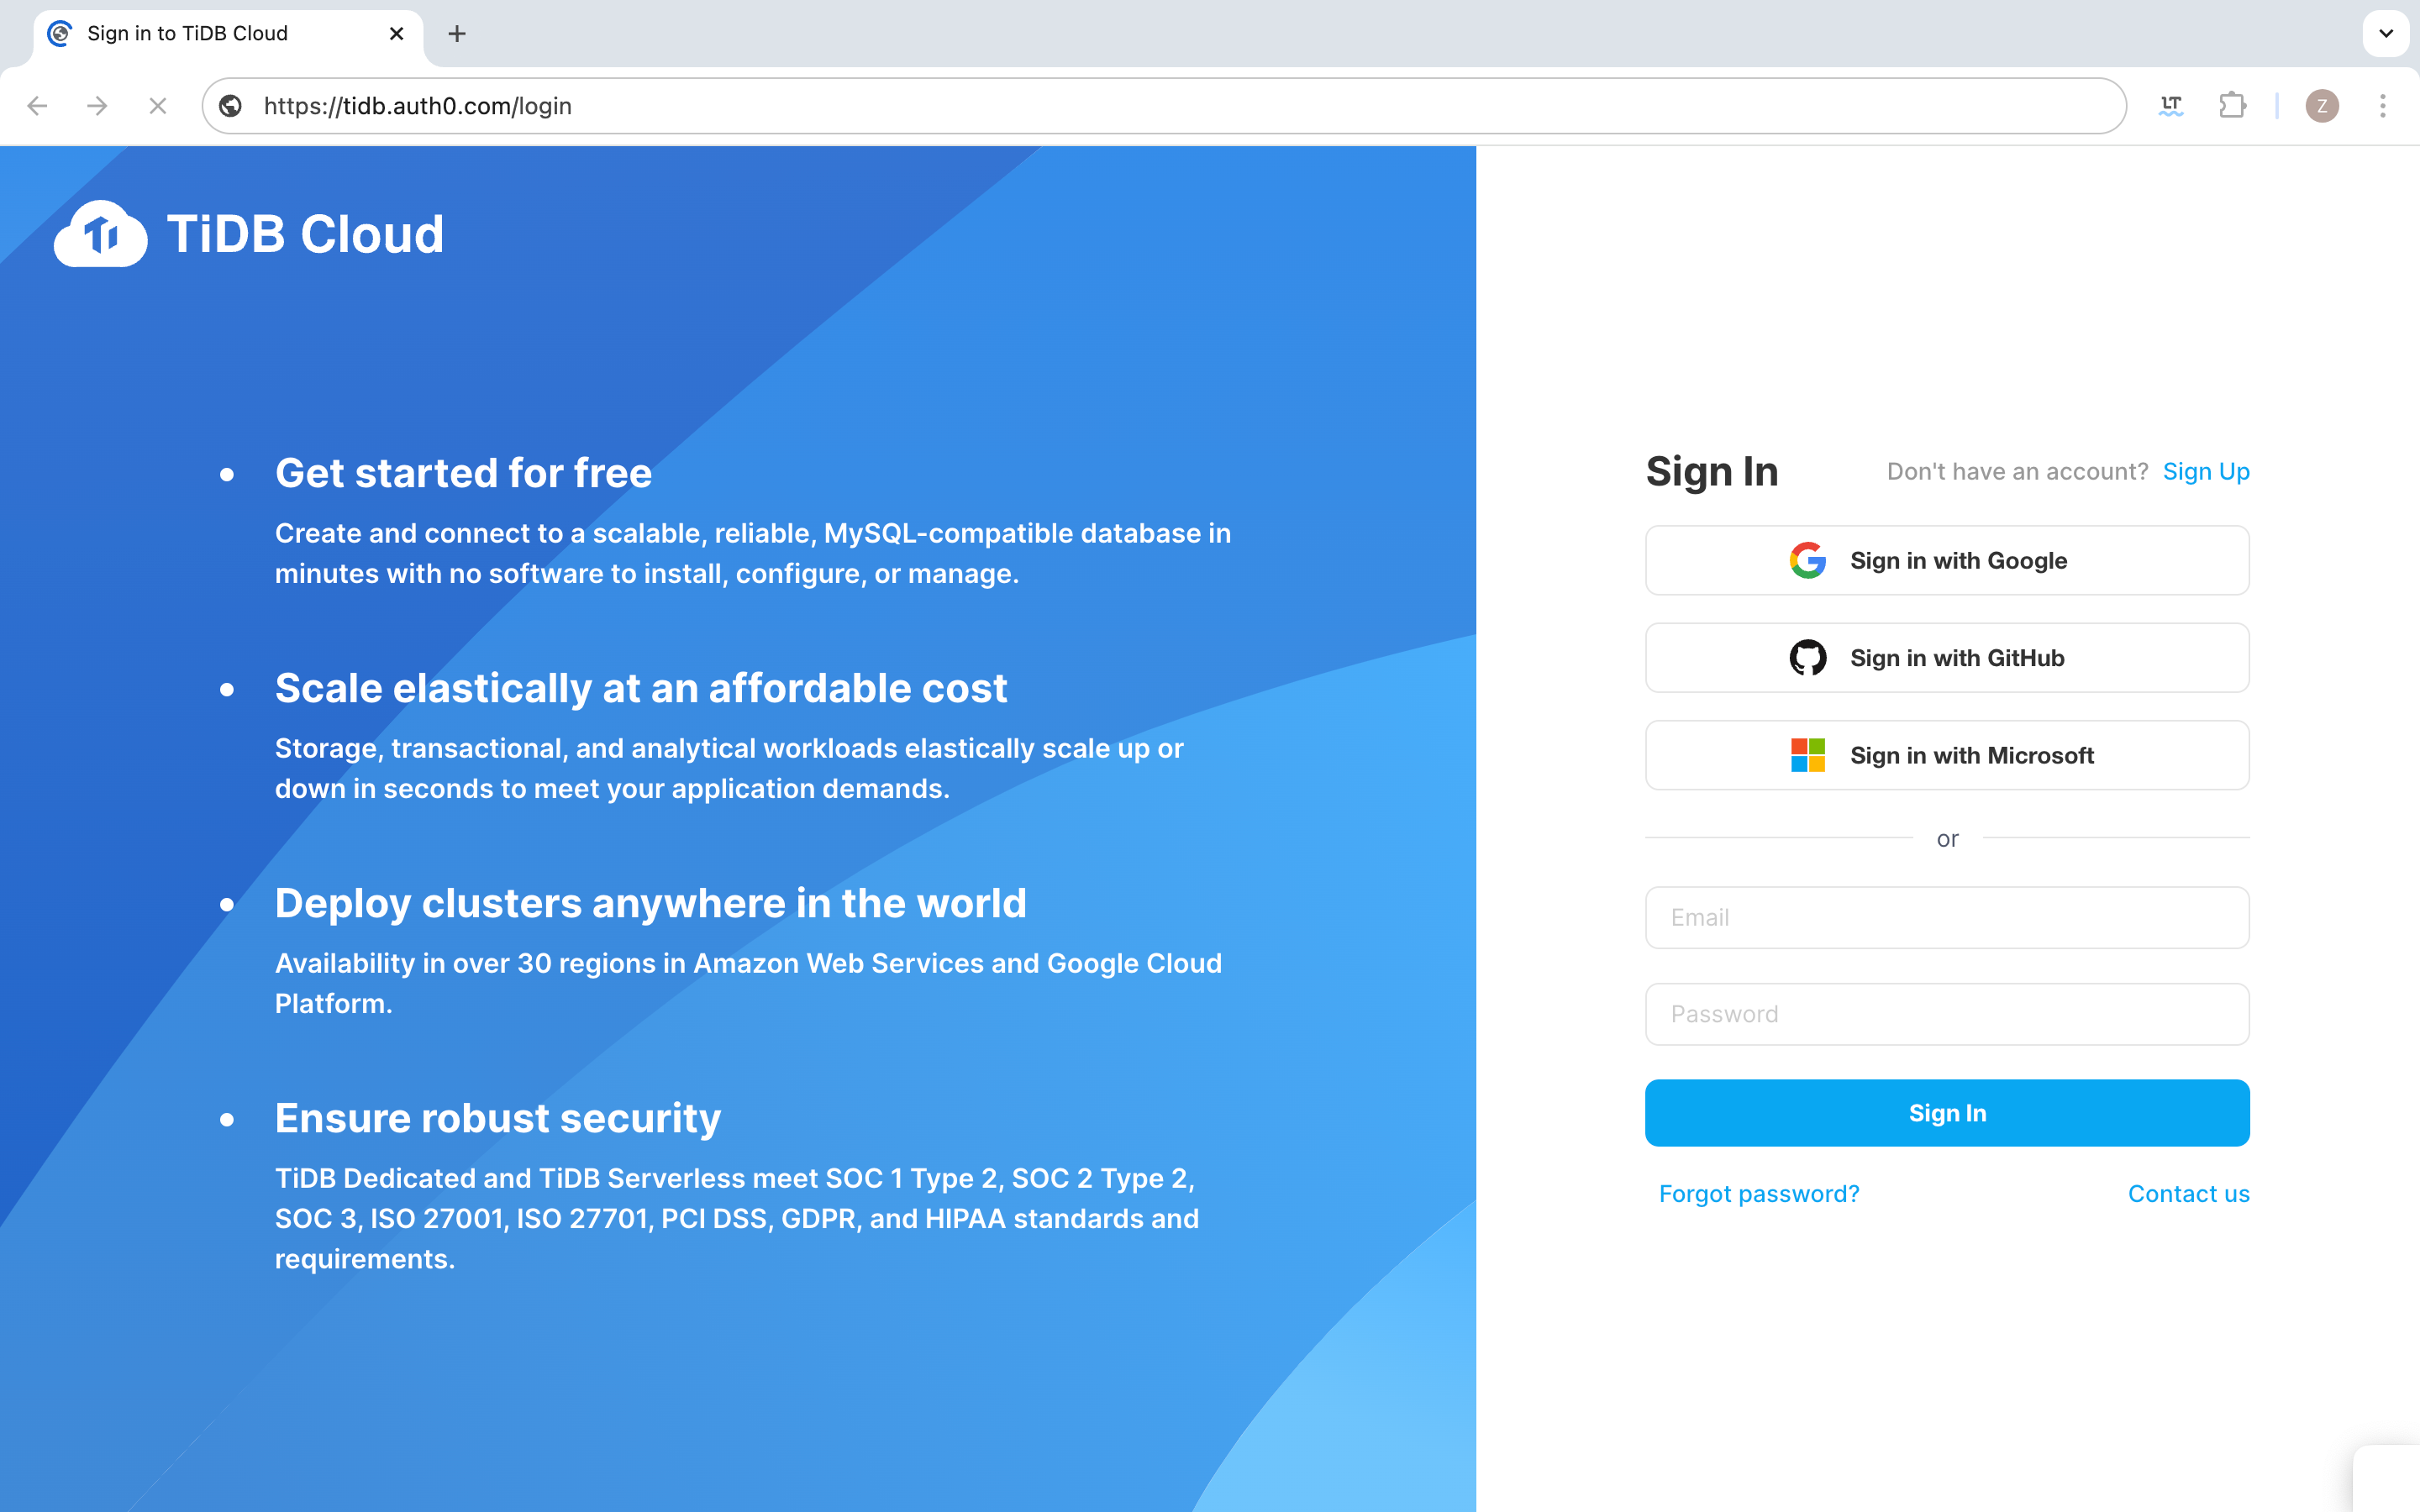Click the browser extensions puzzle icon
2420x1512 pixels.
point(2232,104)
